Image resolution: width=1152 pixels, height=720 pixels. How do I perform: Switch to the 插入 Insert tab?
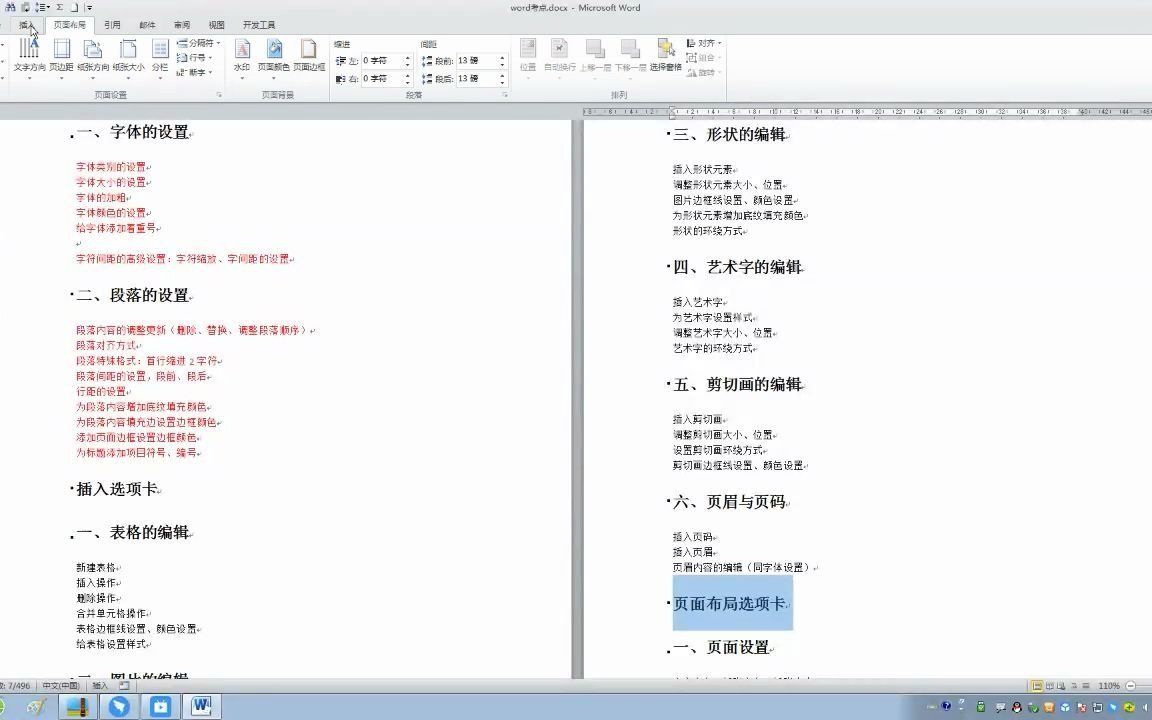[x=27, y=25]
